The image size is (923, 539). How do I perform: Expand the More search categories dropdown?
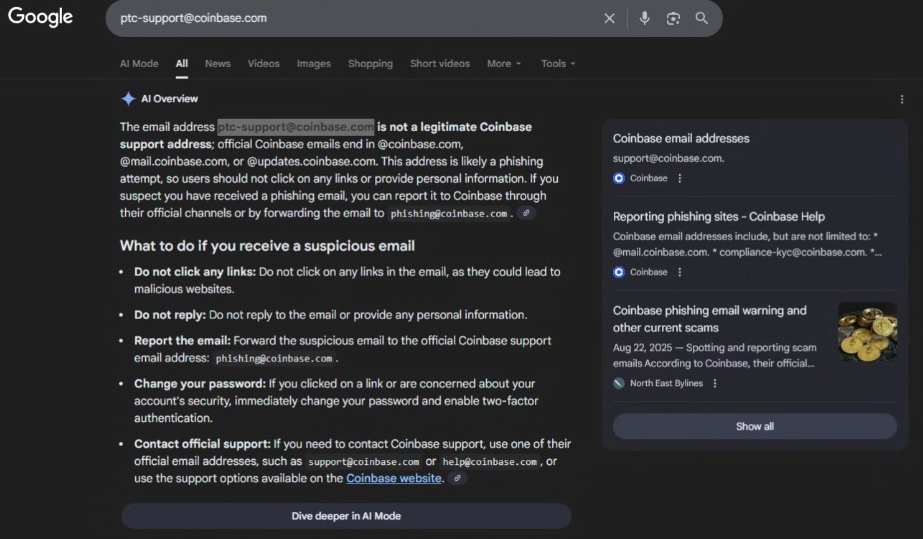[x=504, y=64]
